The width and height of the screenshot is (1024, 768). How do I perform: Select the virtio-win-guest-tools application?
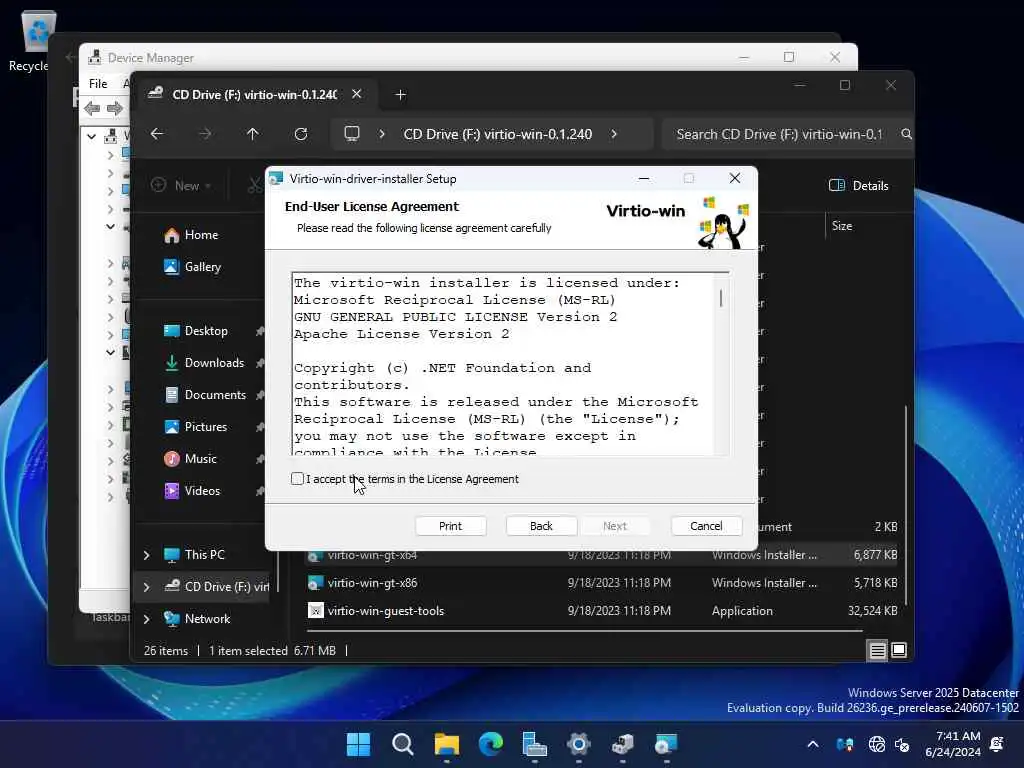tap(605, 611)
